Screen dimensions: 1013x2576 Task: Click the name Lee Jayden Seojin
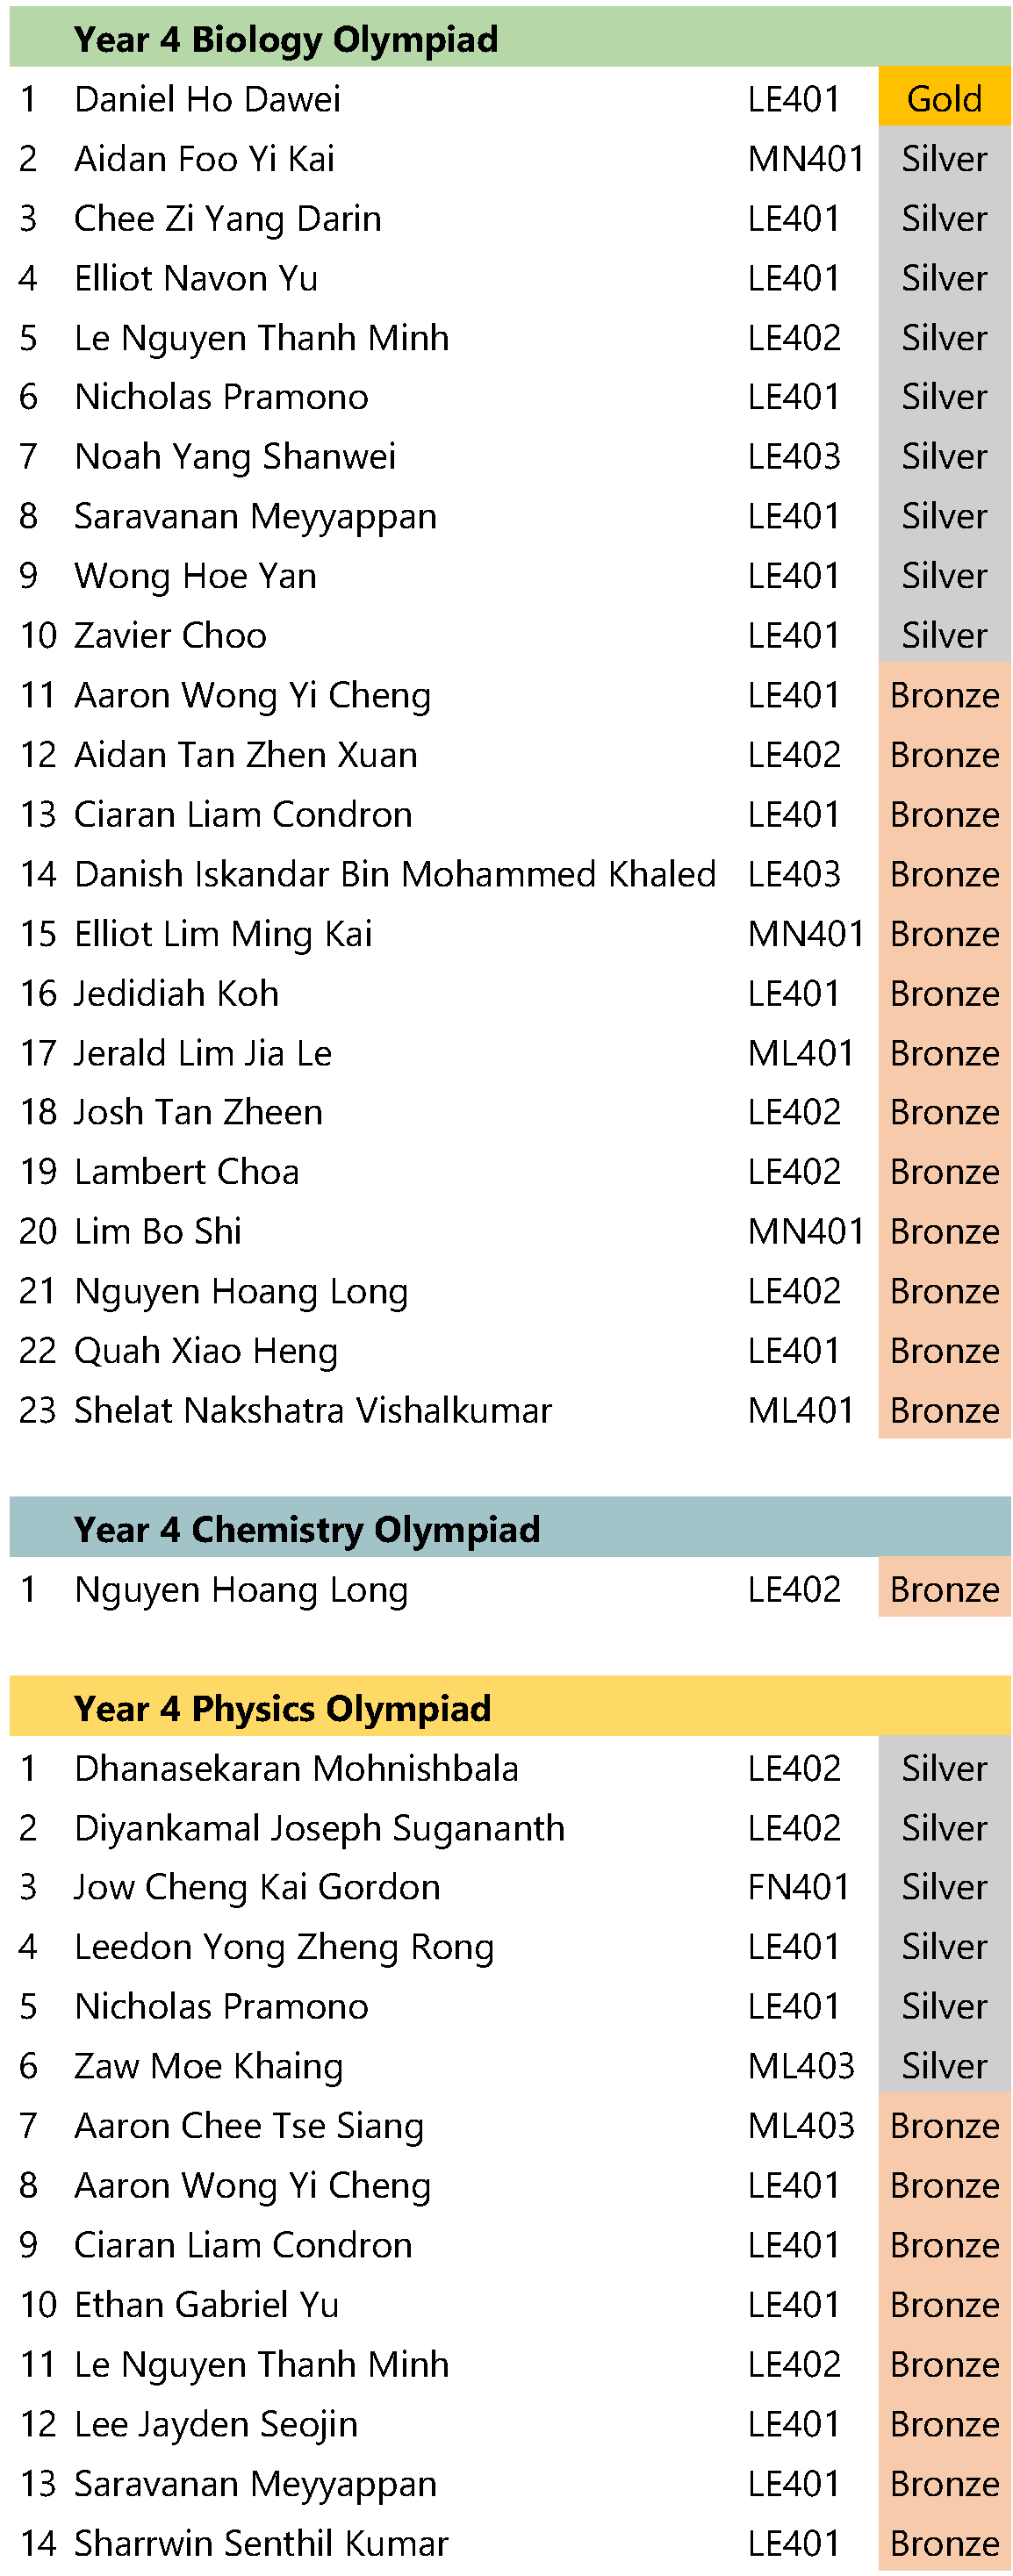tap(216, 2423)
